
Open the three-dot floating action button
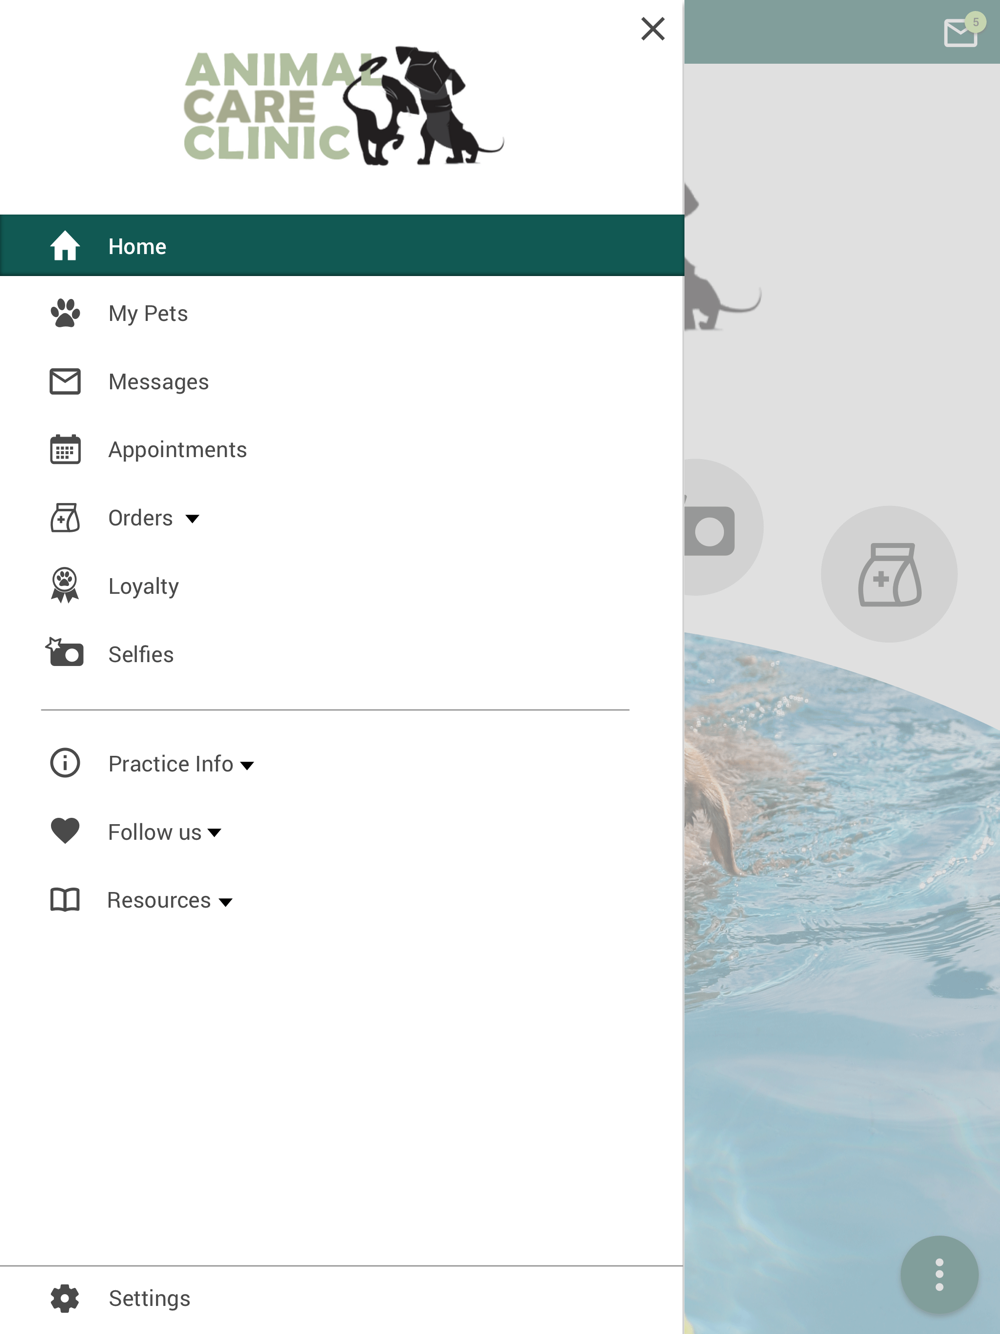pyautogui.click(x=939, y=1275)
